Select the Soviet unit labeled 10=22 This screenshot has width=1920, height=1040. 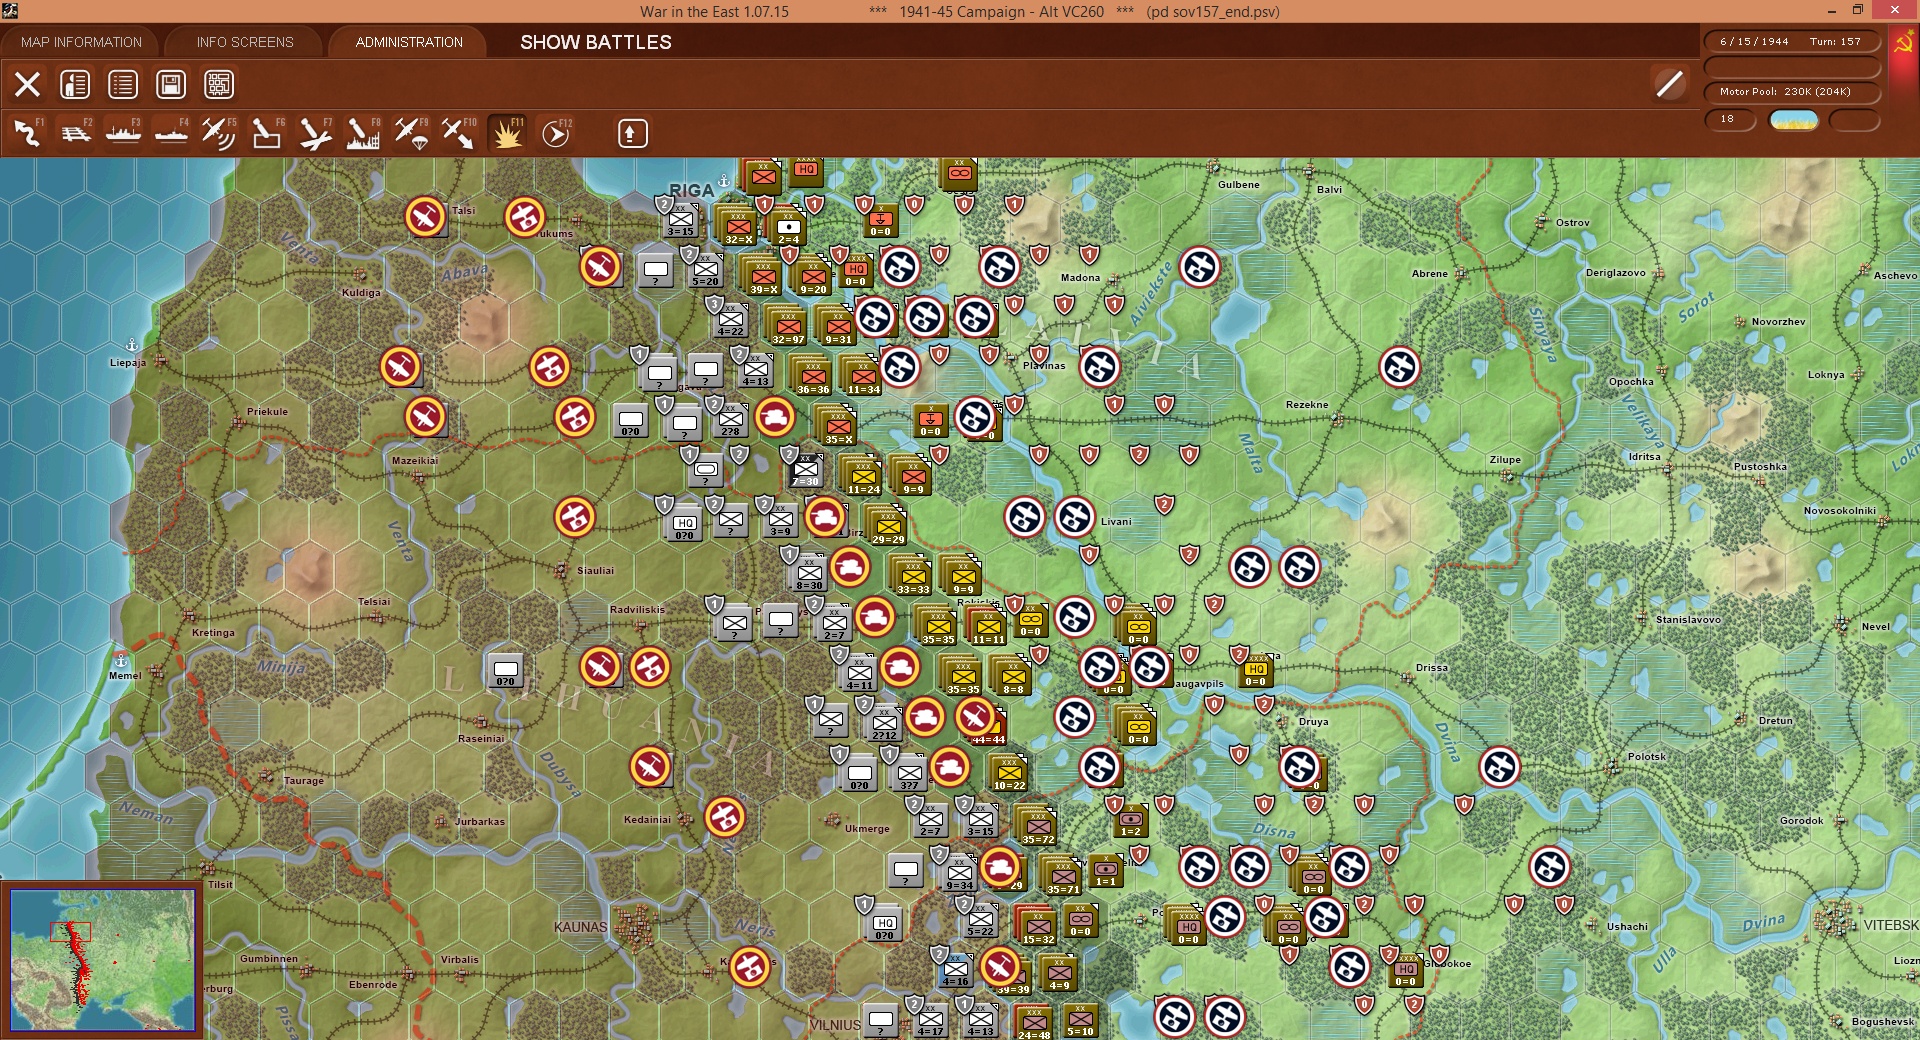pyautogui.click(x=1009, y=772)
